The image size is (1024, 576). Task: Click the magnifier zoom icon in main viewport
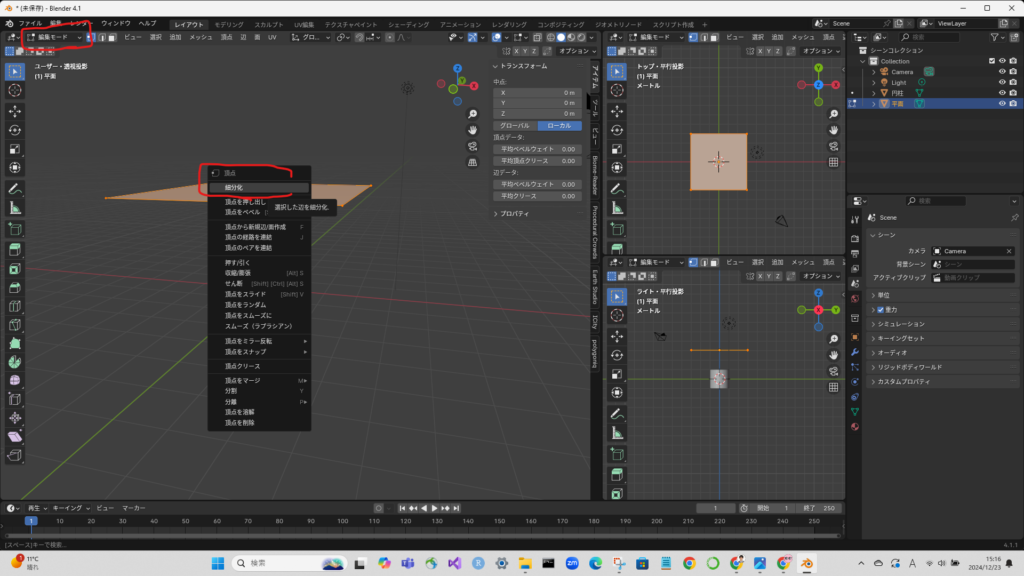(472, 113)
